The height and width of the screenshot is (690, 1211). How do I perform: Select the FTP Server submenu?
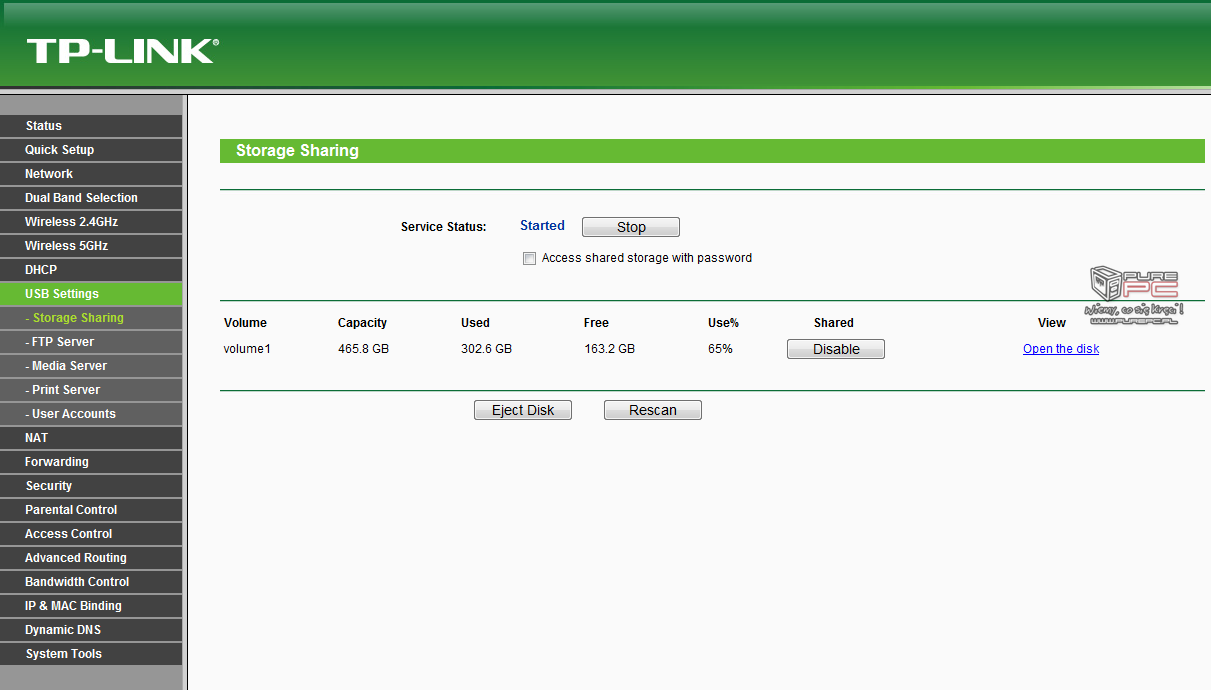tap(62, 342)
